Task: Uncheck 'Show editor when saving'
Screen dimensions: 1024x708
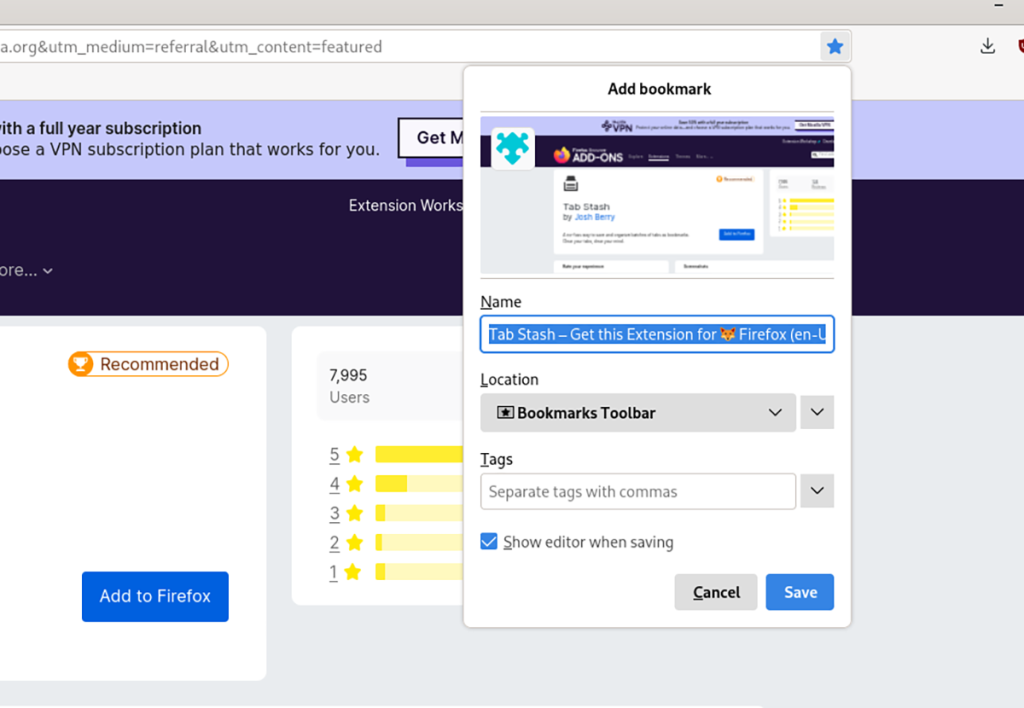Action: [x=489, y=540]
